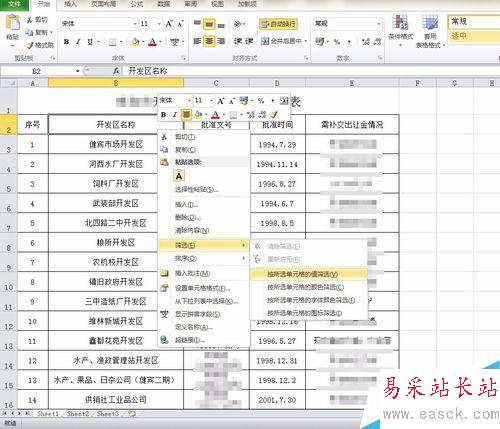Choose 选择性粘贴(S) in context menu
Image resolution: width=500 pixels, height=429 pixels.
(204, 190)
